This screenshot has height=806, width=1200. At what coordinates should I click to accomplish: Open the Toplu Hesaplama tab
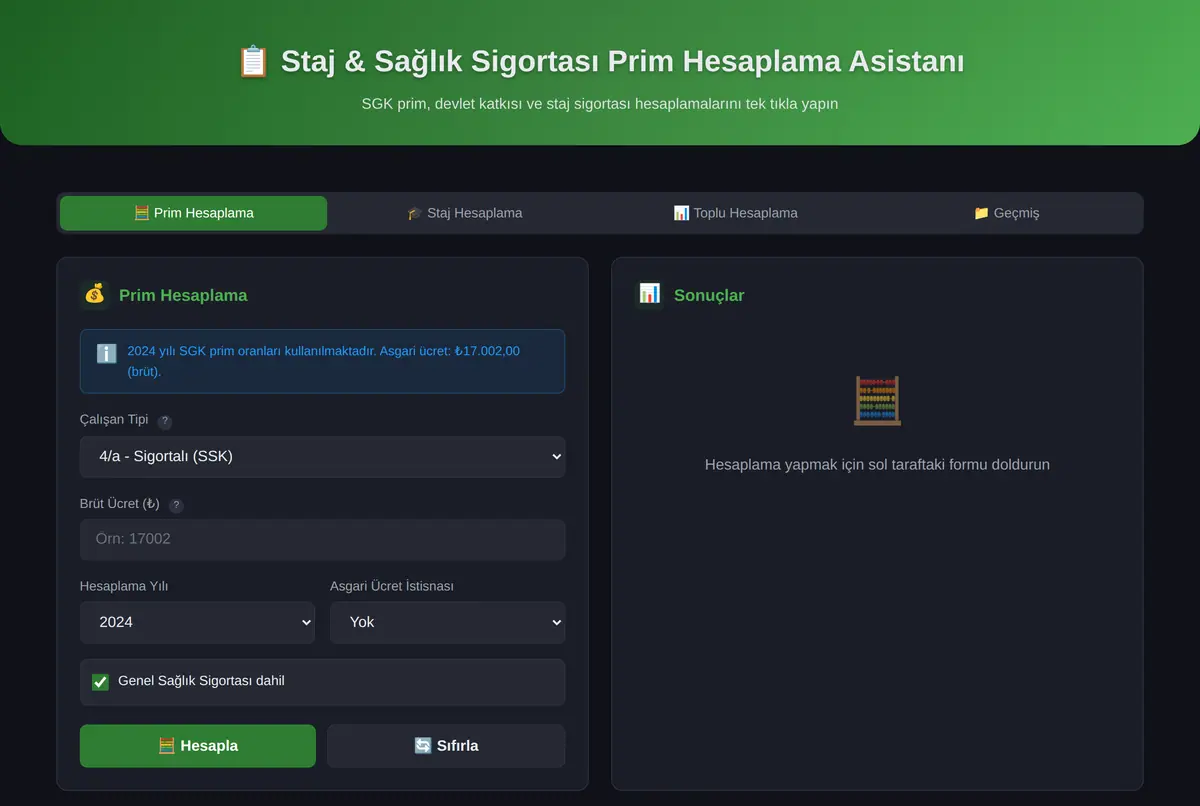click(735, 213)
